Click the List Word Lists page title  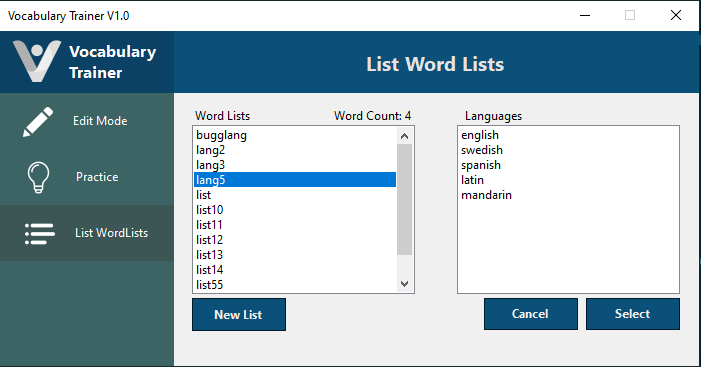(435, 64)
